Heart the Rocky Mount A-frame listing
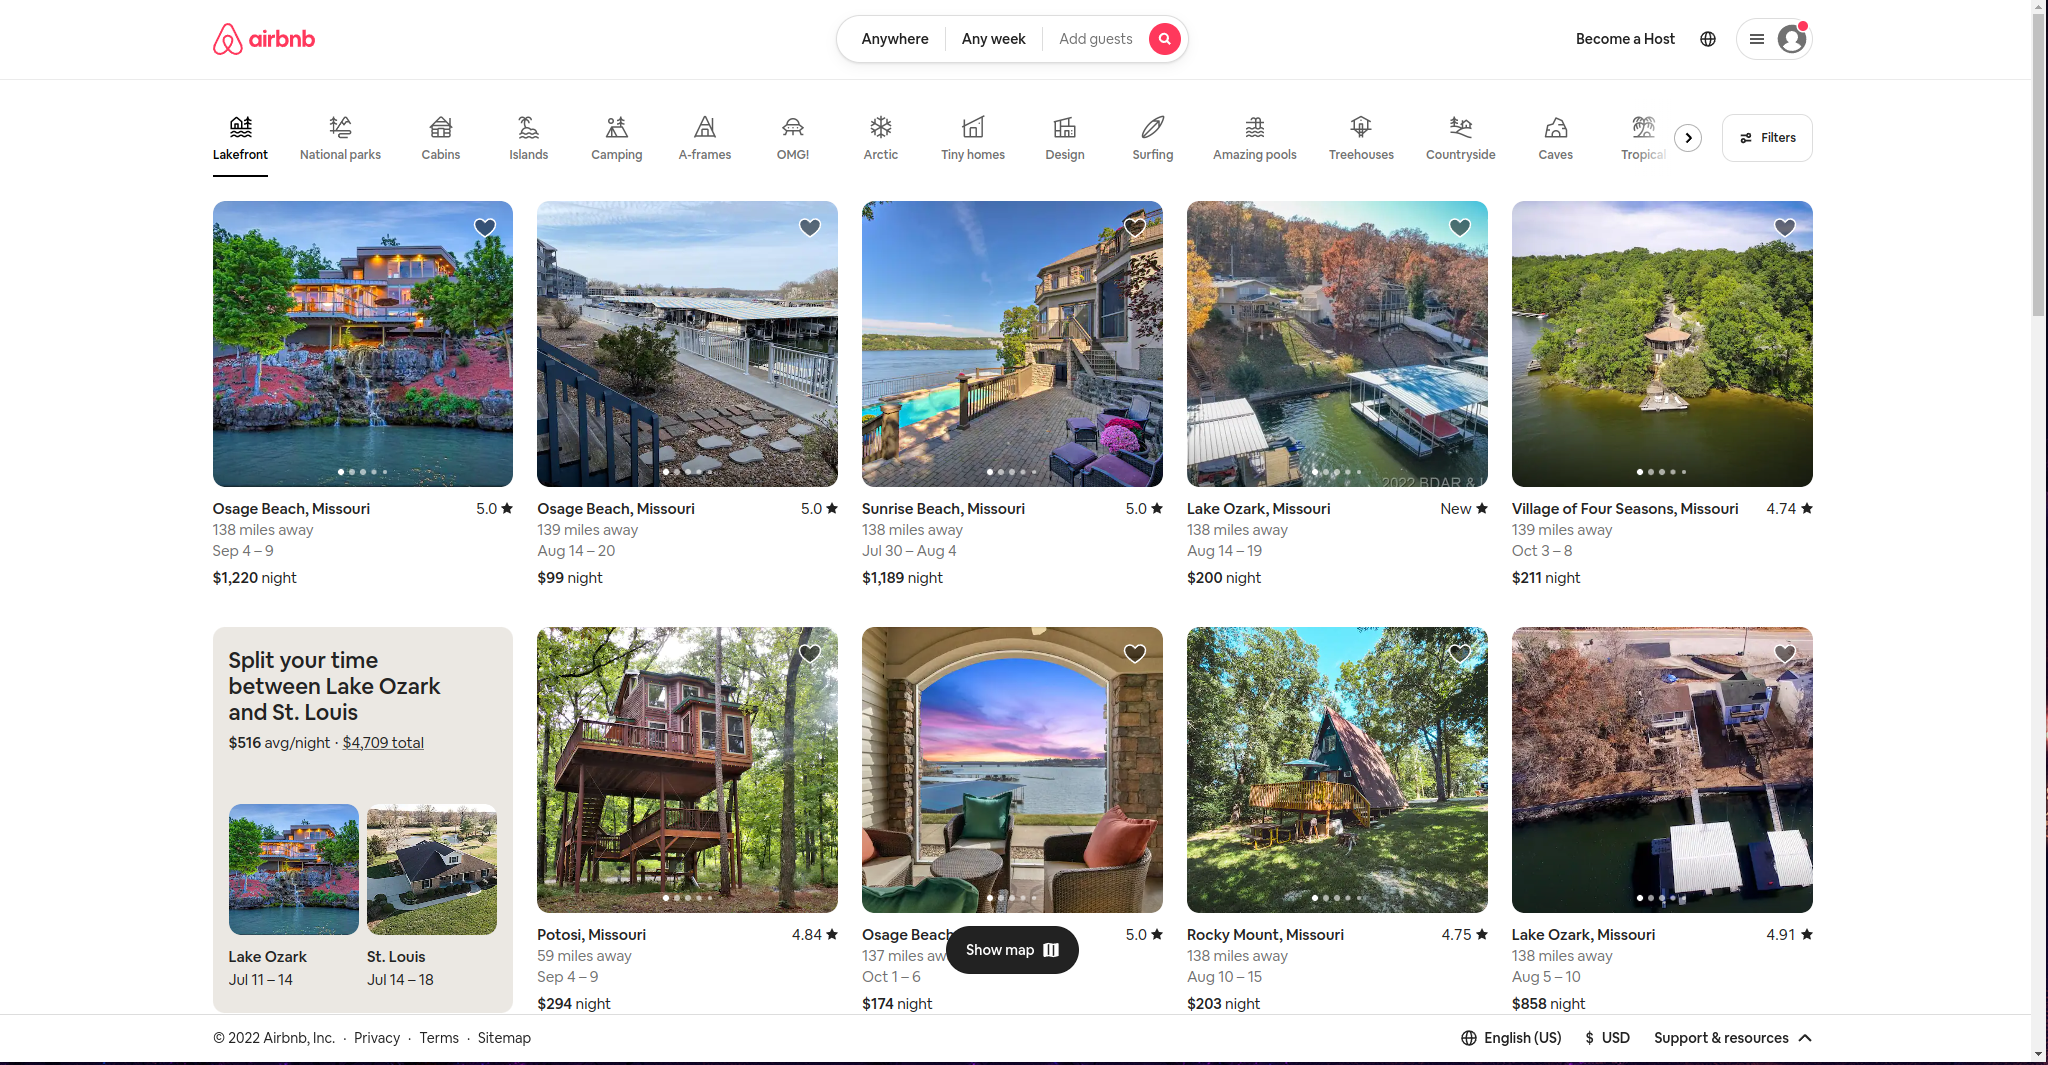The height and width of the screenshot is (1065, 2048). (x=1459, y=654)
